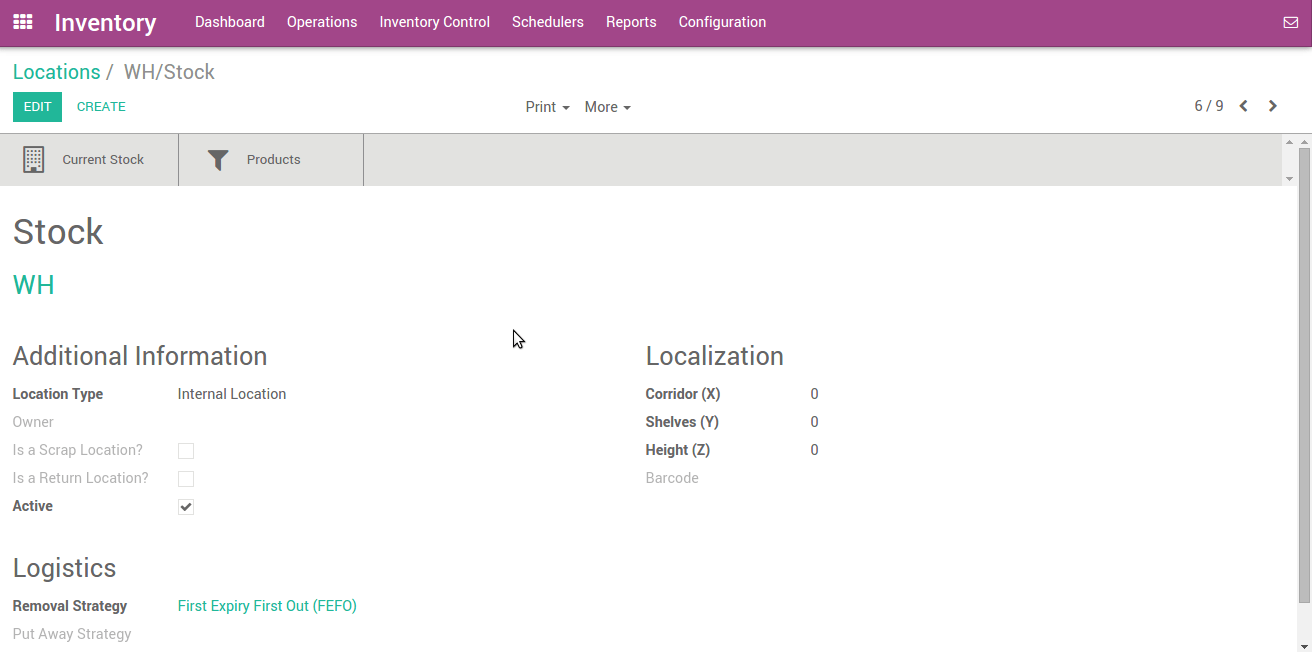
Task: Open the More dropdown
Action: pos(607,107)
